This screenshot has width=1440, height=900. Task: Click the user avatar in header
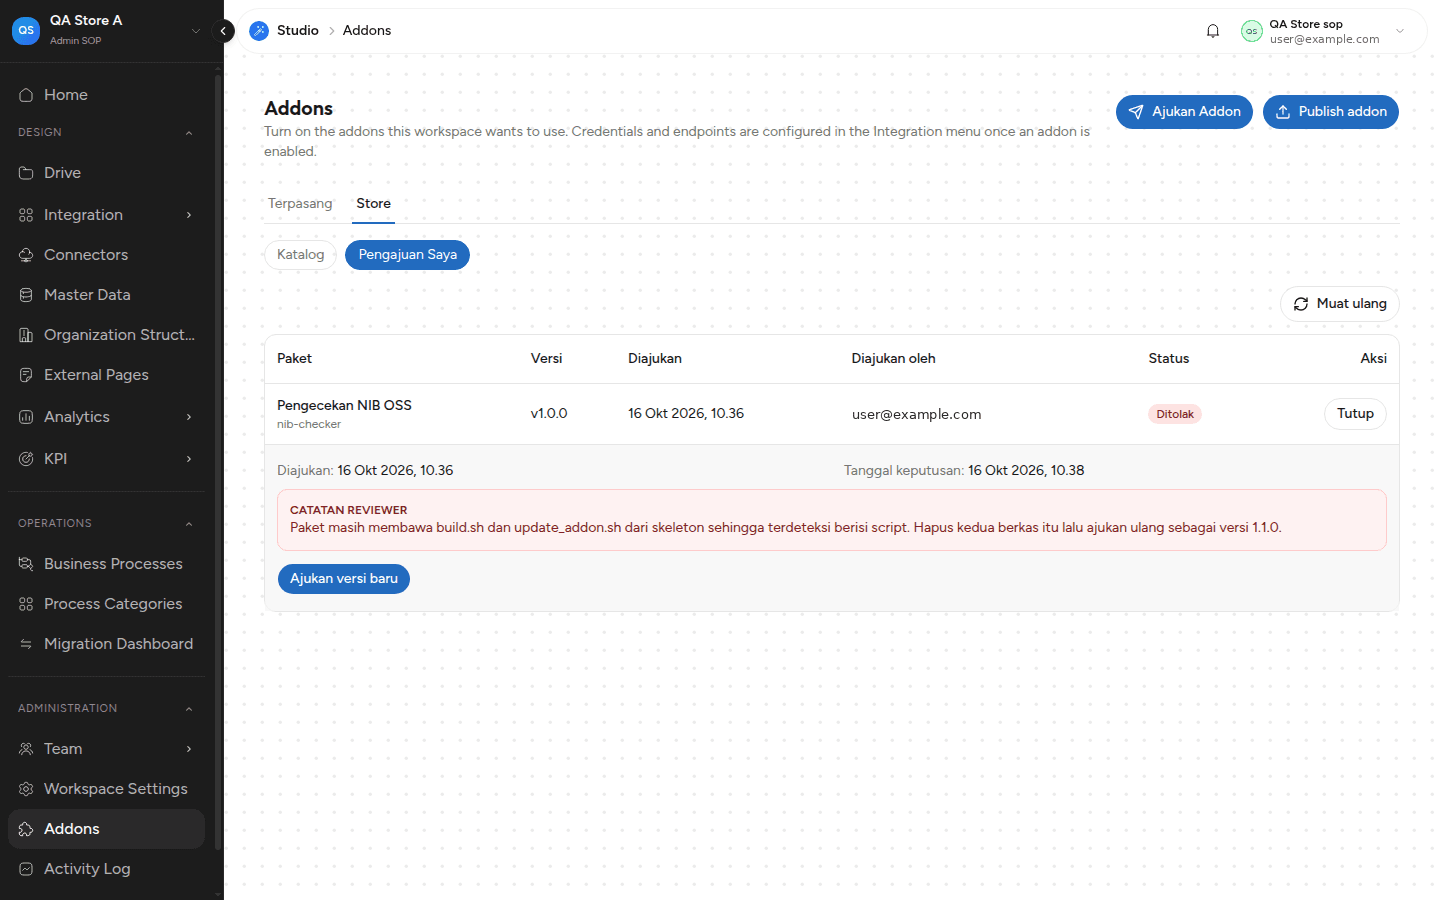1252,31
